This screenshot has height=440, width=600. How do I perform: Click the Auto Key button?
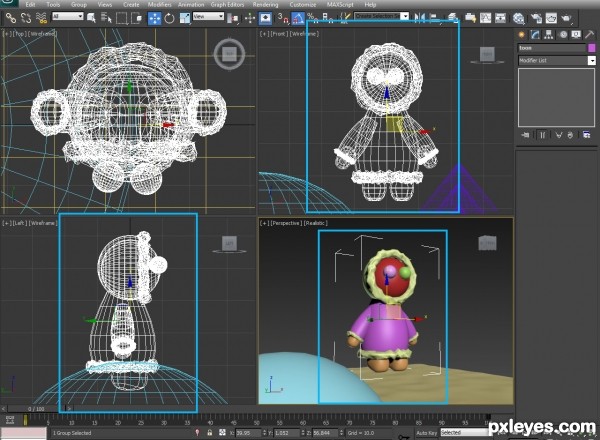426,433
